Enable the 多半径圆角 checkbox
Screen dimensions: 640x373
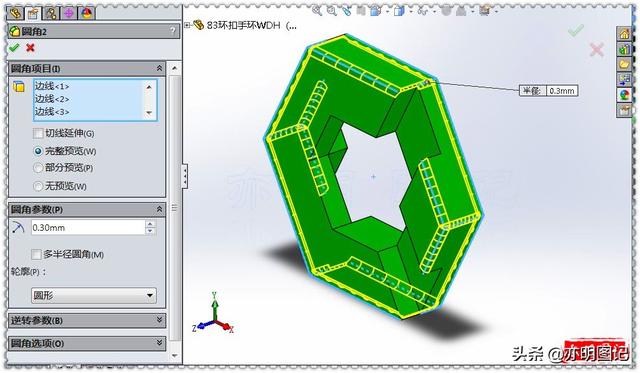36,254
